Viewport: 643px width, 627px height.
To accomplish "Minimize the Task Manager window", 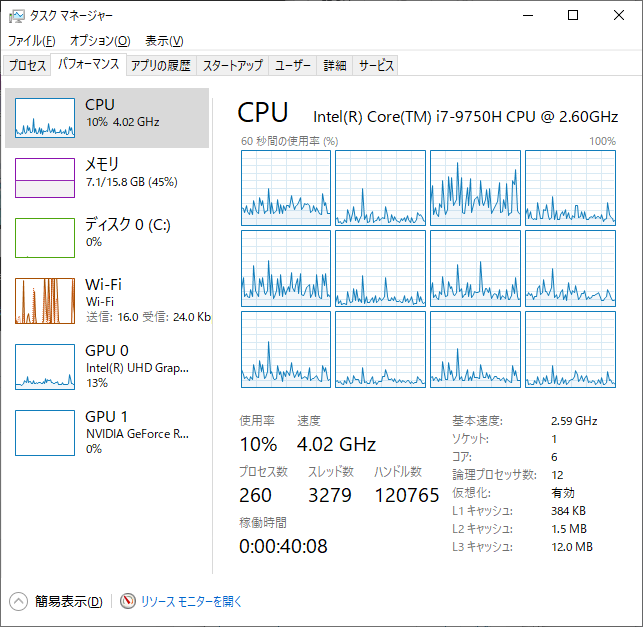I will pyautogui.click(x=528, y=16).
